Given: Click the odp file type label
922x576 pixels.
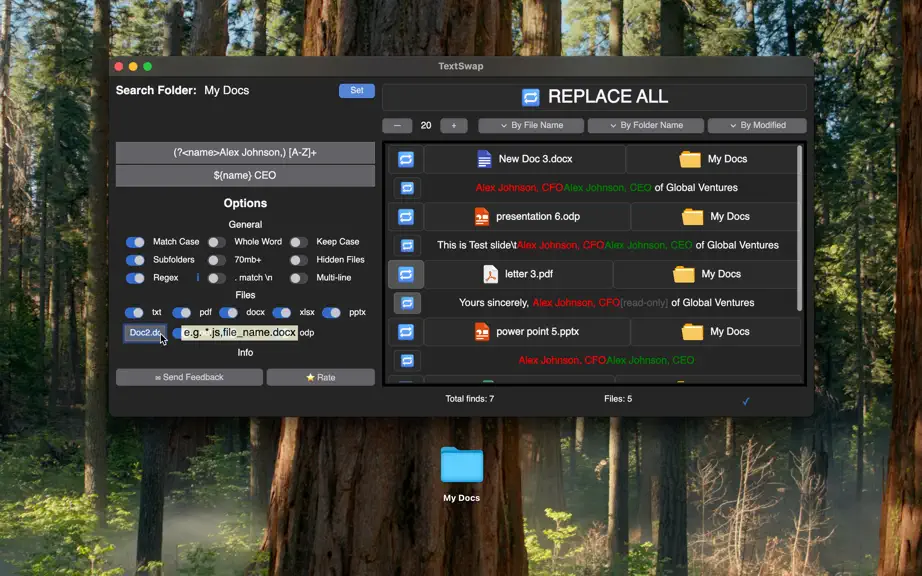Looking at the screenshot, I should pos(307,333).
